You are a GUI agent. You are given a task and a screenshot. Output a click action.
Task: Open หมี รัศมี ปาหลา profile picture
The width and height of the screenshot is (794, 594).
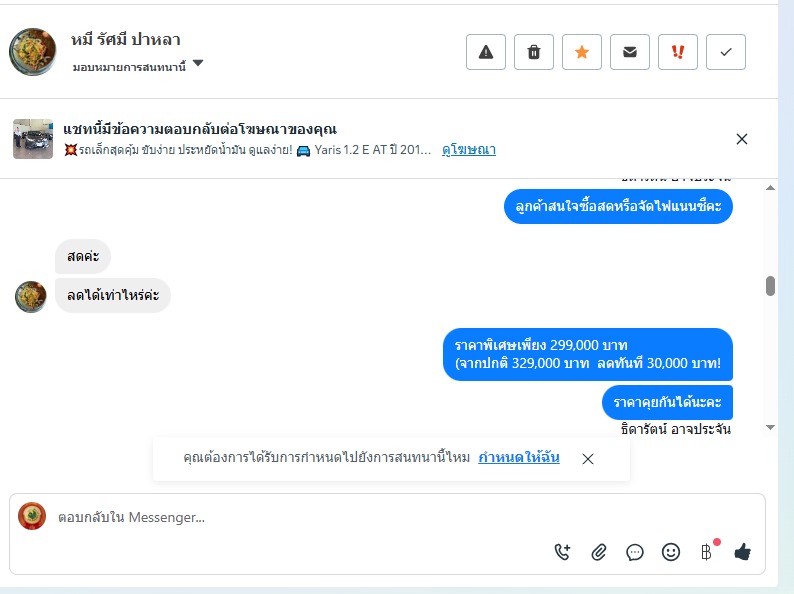pos(32,52)
